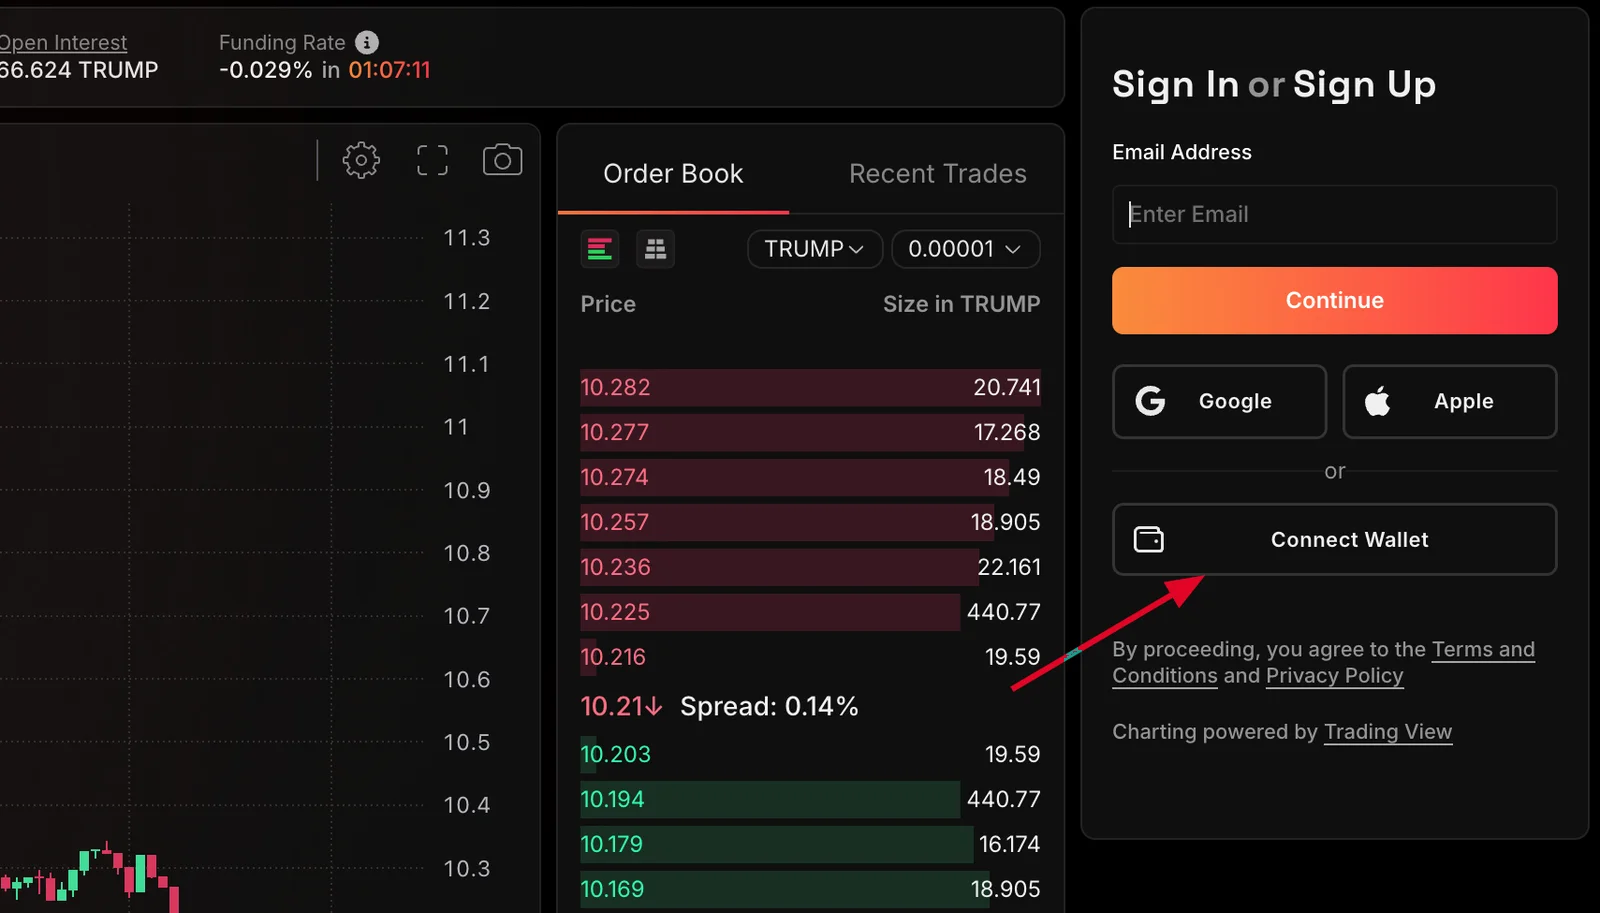Screen dimensions: 1600x913
Task: Select bid price 10.169 row
Action: coord(810,889)
